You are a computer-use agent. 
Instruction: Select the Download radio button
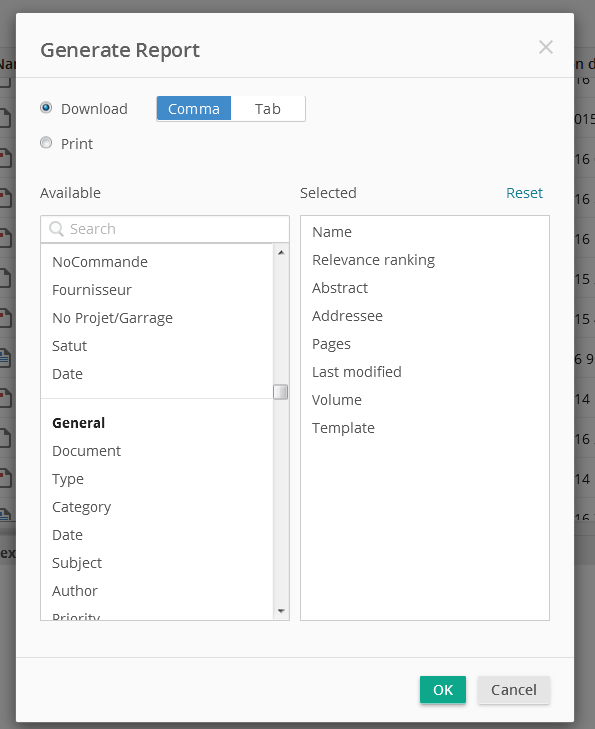[x=46, y=108]
